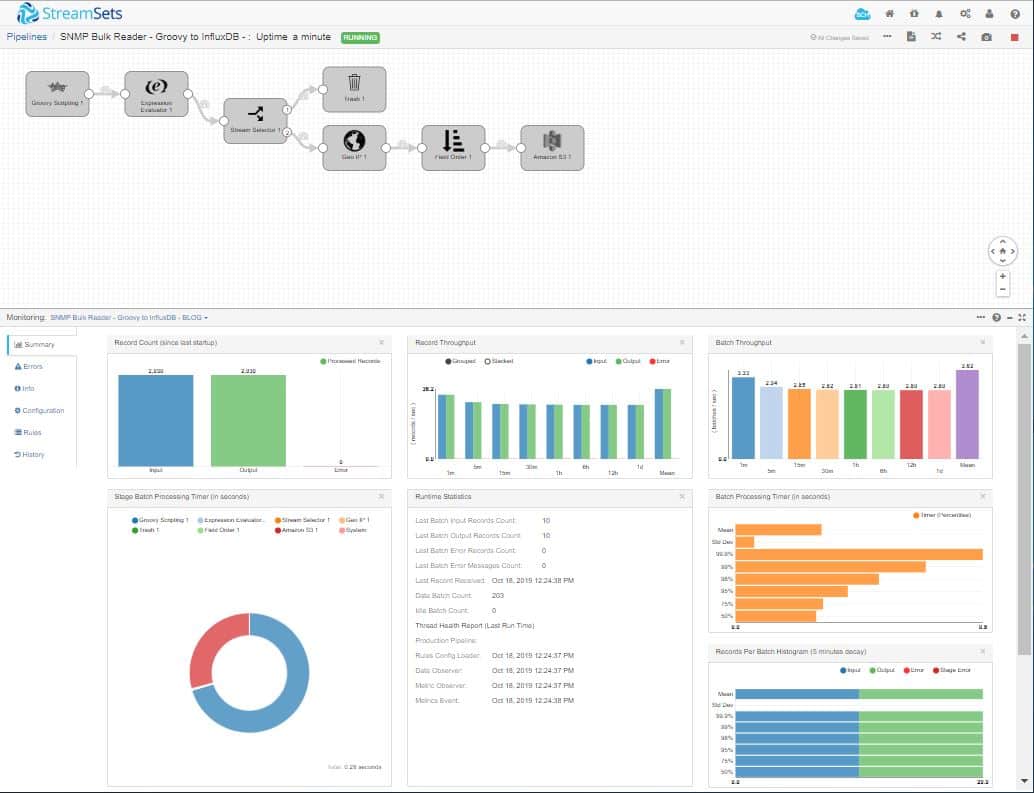
Task: Open the overflow menu next to pipeline title
Action: [886, 36]
